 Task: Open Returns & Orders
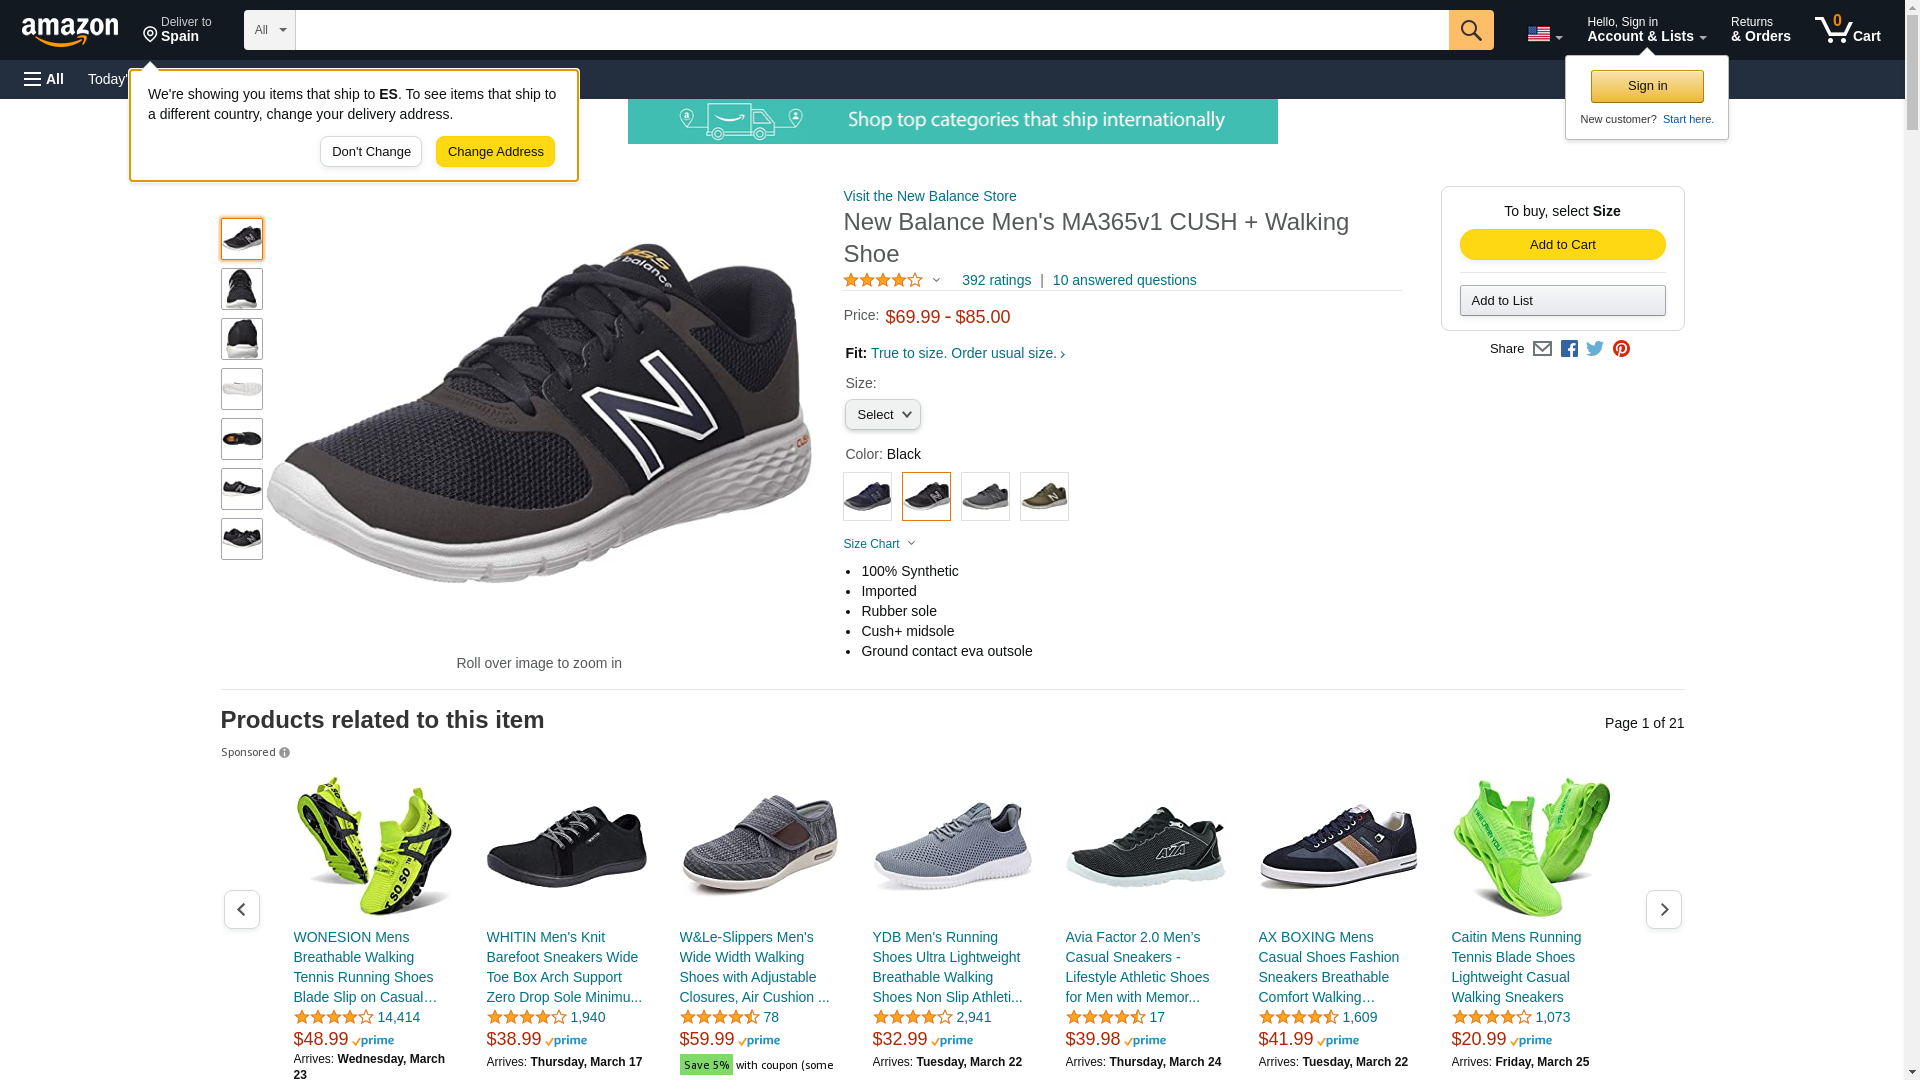(x=1760, y=30)
